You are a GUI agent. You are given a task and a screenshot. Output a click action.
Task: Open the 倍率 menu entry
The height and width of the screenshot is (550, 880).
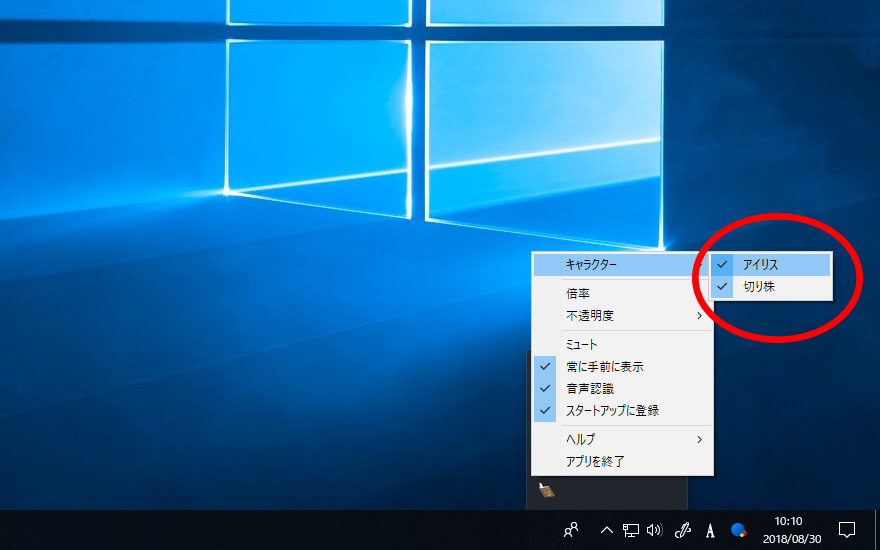[x=622, y=294]
